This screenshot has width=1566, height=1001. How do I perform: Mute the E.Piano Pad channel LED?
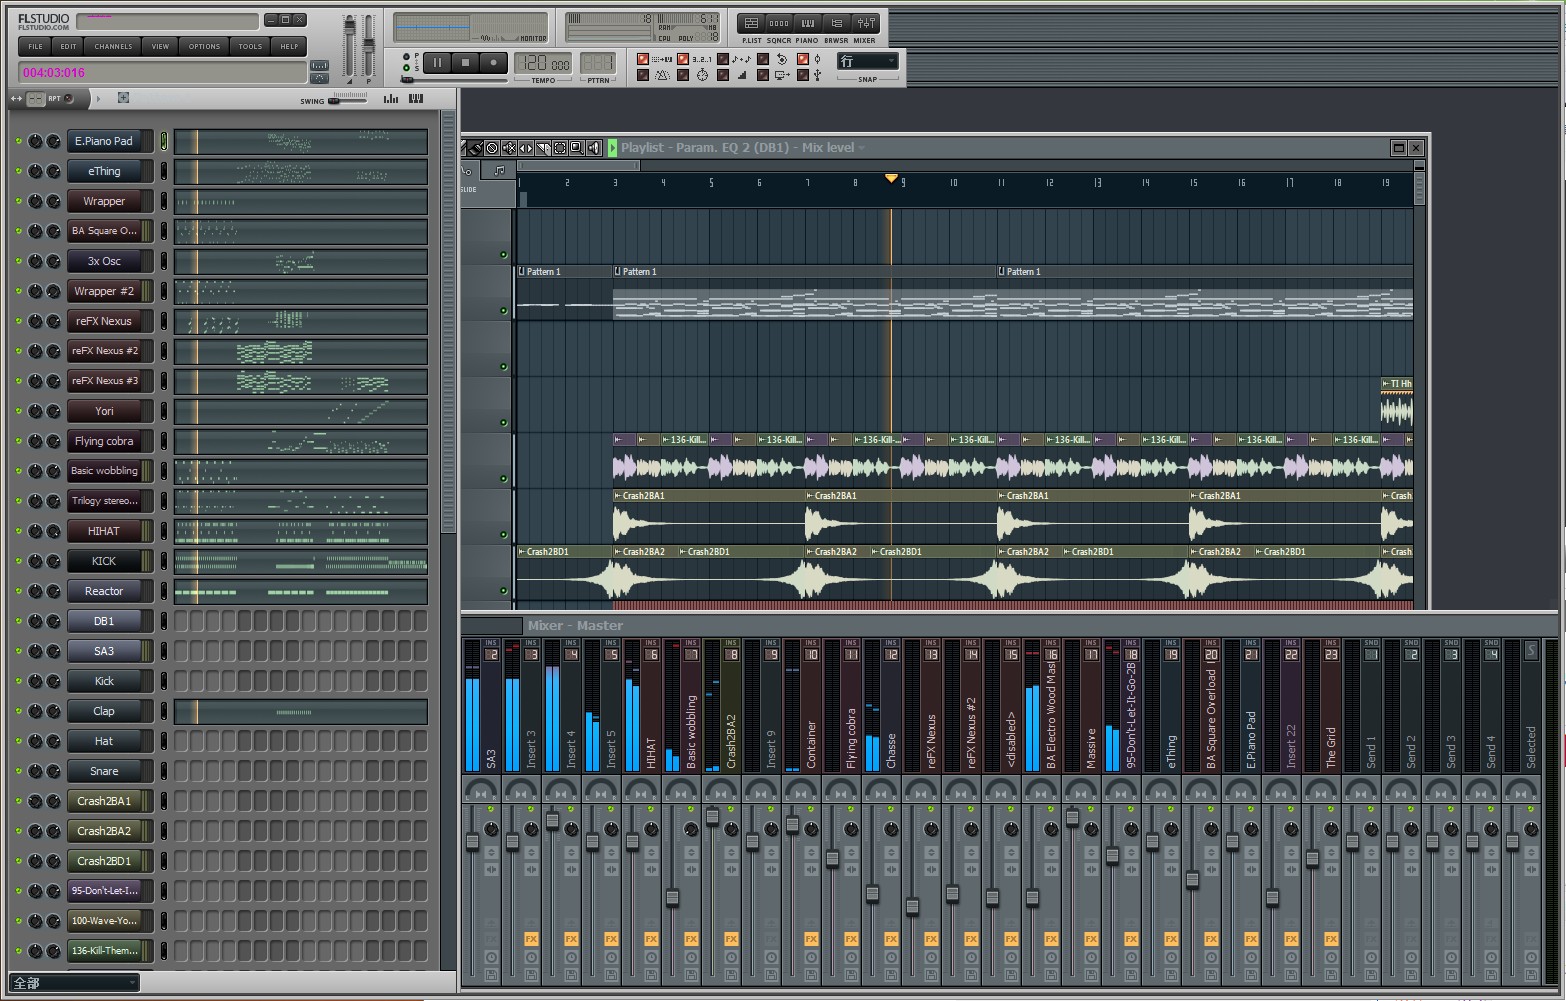click(x=18, y=142)
